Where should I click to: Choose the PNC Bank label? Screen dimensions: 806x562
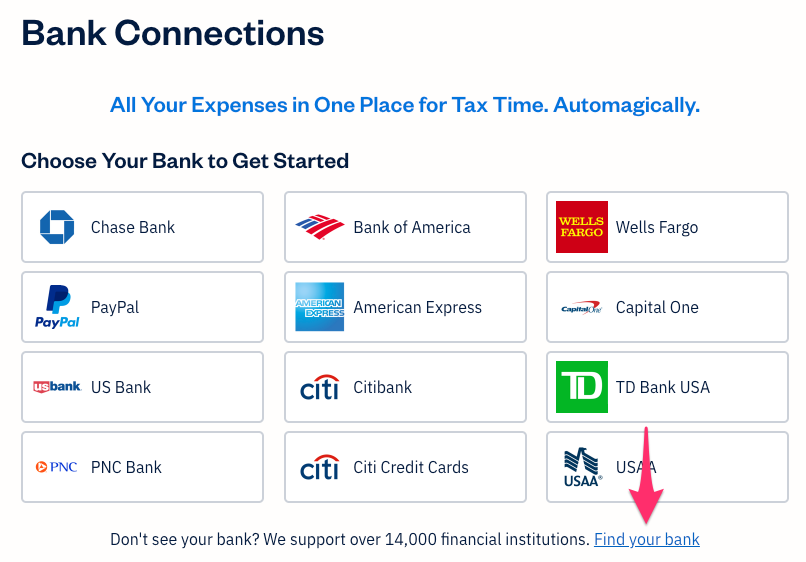[x=126, y=467]
